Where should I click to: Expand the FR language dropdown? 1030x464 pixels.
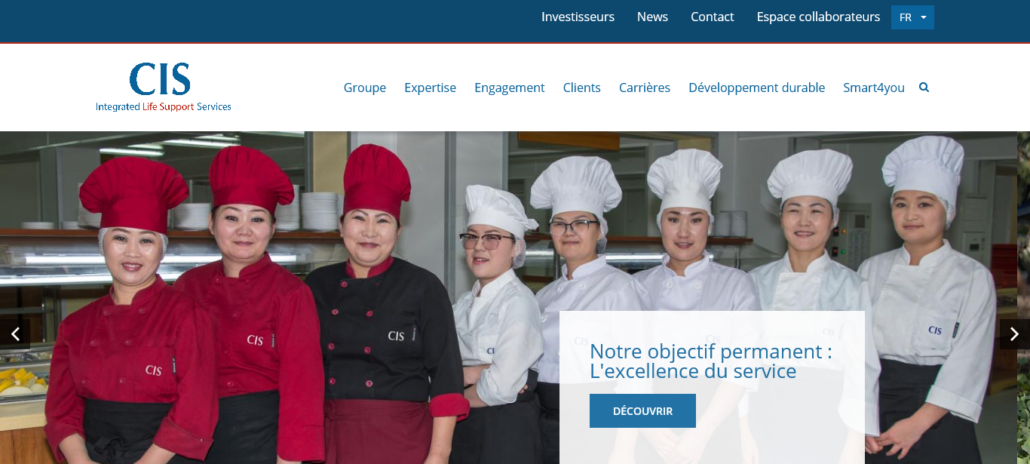coord(912,17)
